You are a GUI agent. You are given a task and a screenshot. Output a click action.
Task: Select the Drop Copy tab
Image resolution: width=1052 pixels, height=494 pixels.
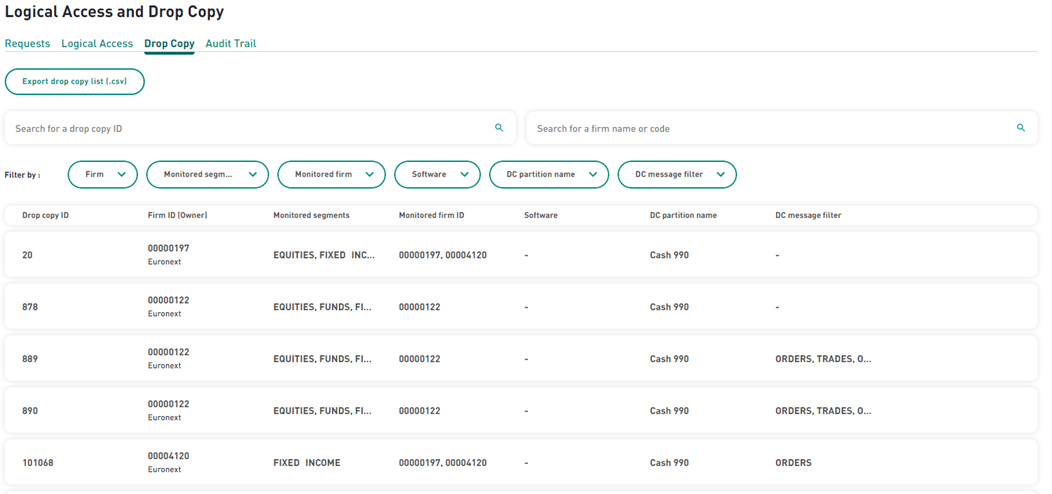point(169,44)
